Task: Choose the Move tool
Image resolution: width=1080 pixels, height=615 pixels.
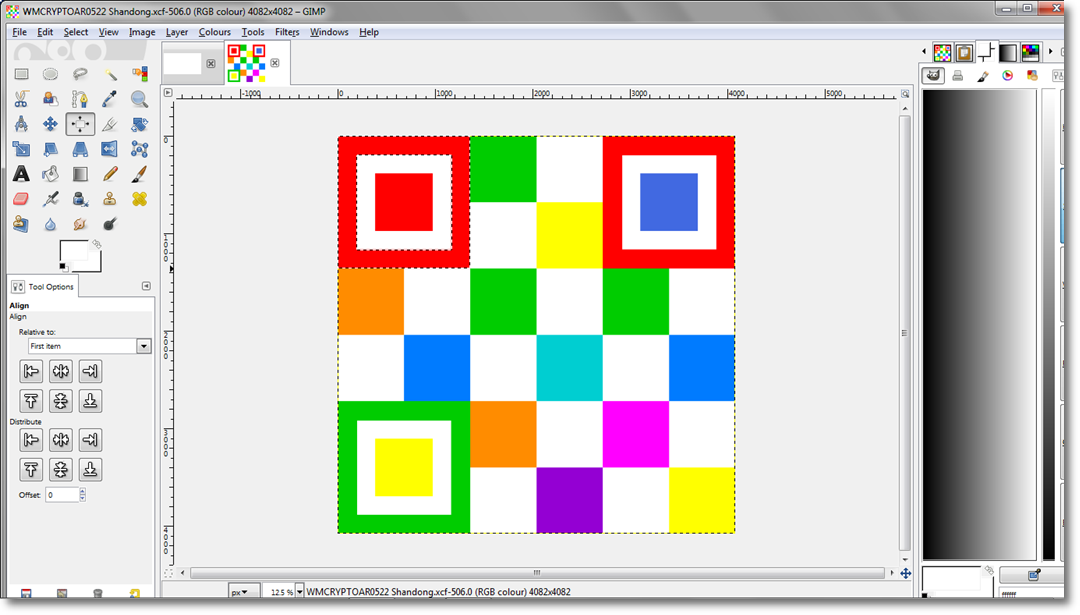Action: 50,124
